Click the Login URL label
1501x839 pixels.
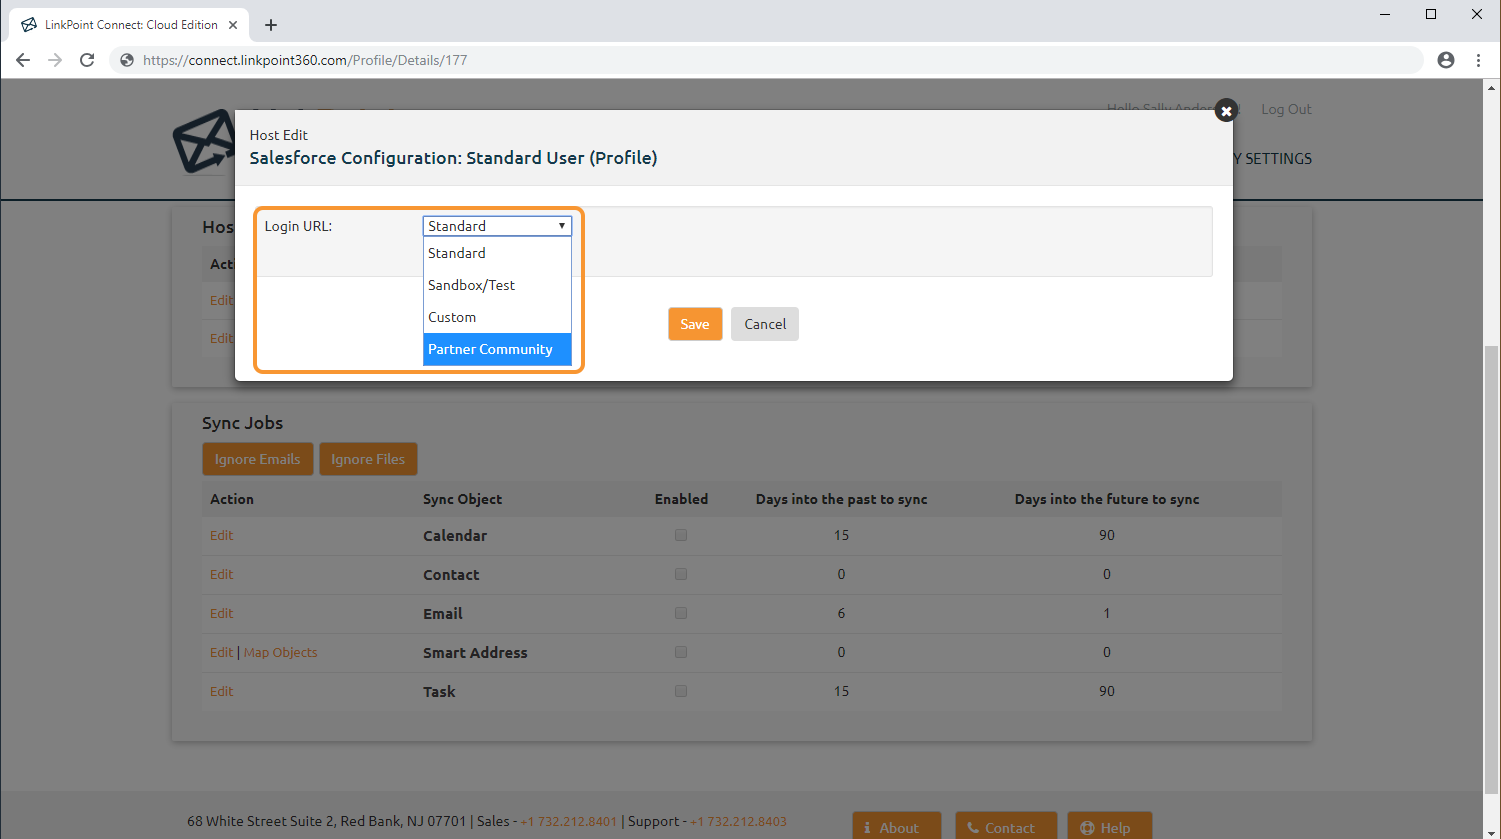(298, 226)
